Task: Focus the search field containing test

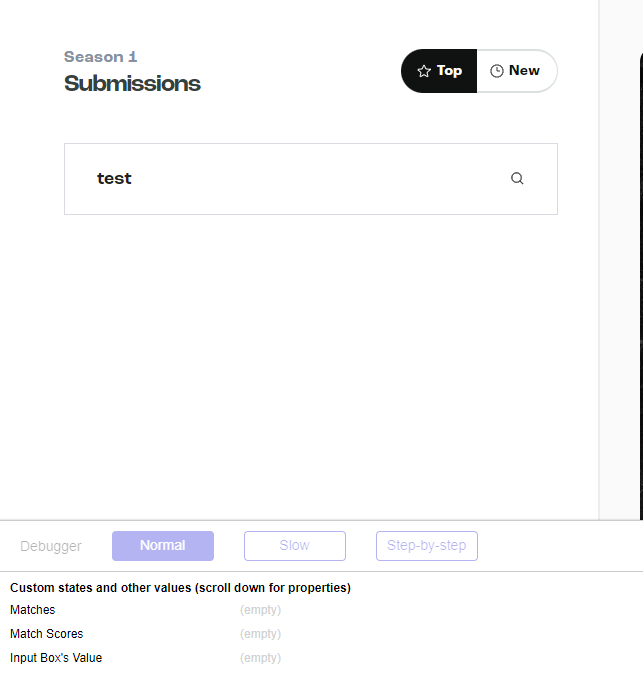Action: pos(311,179)
